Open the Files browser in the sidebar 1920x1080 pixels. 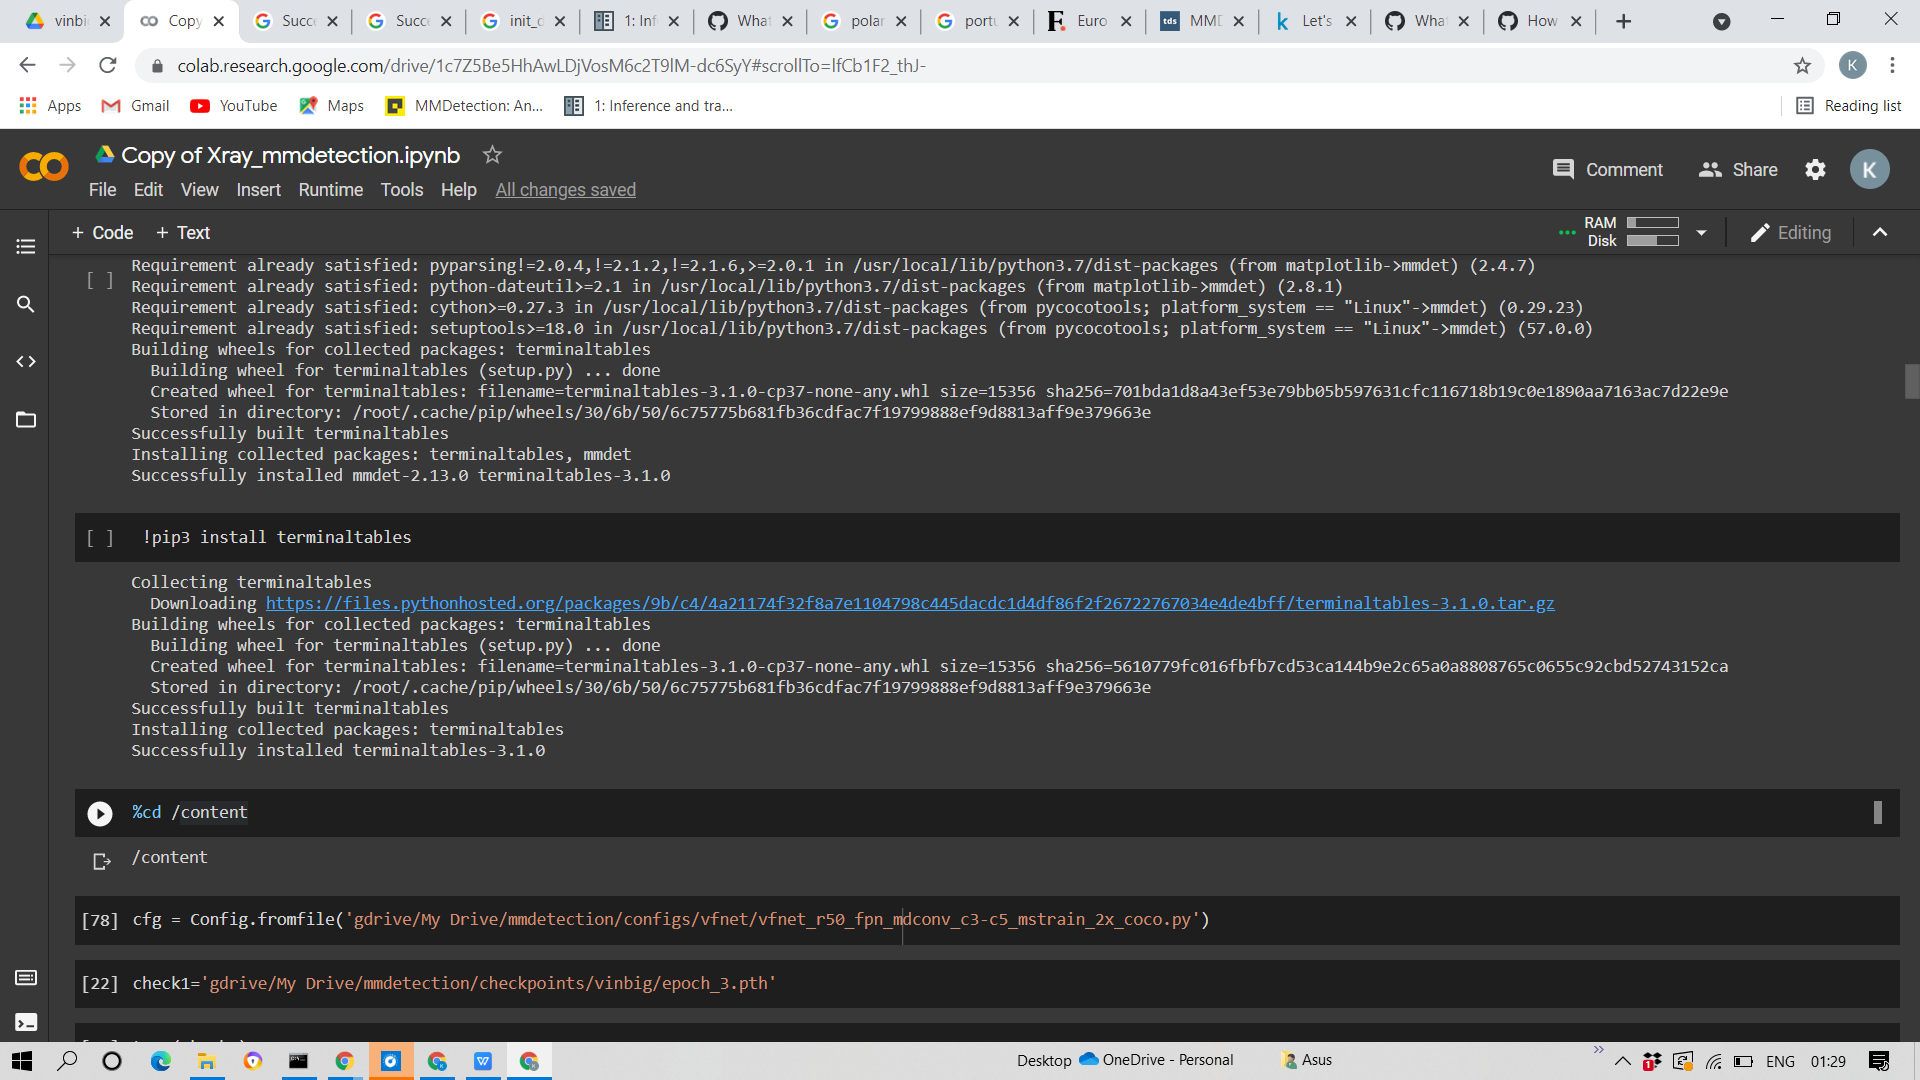click(x=25, y=420)
